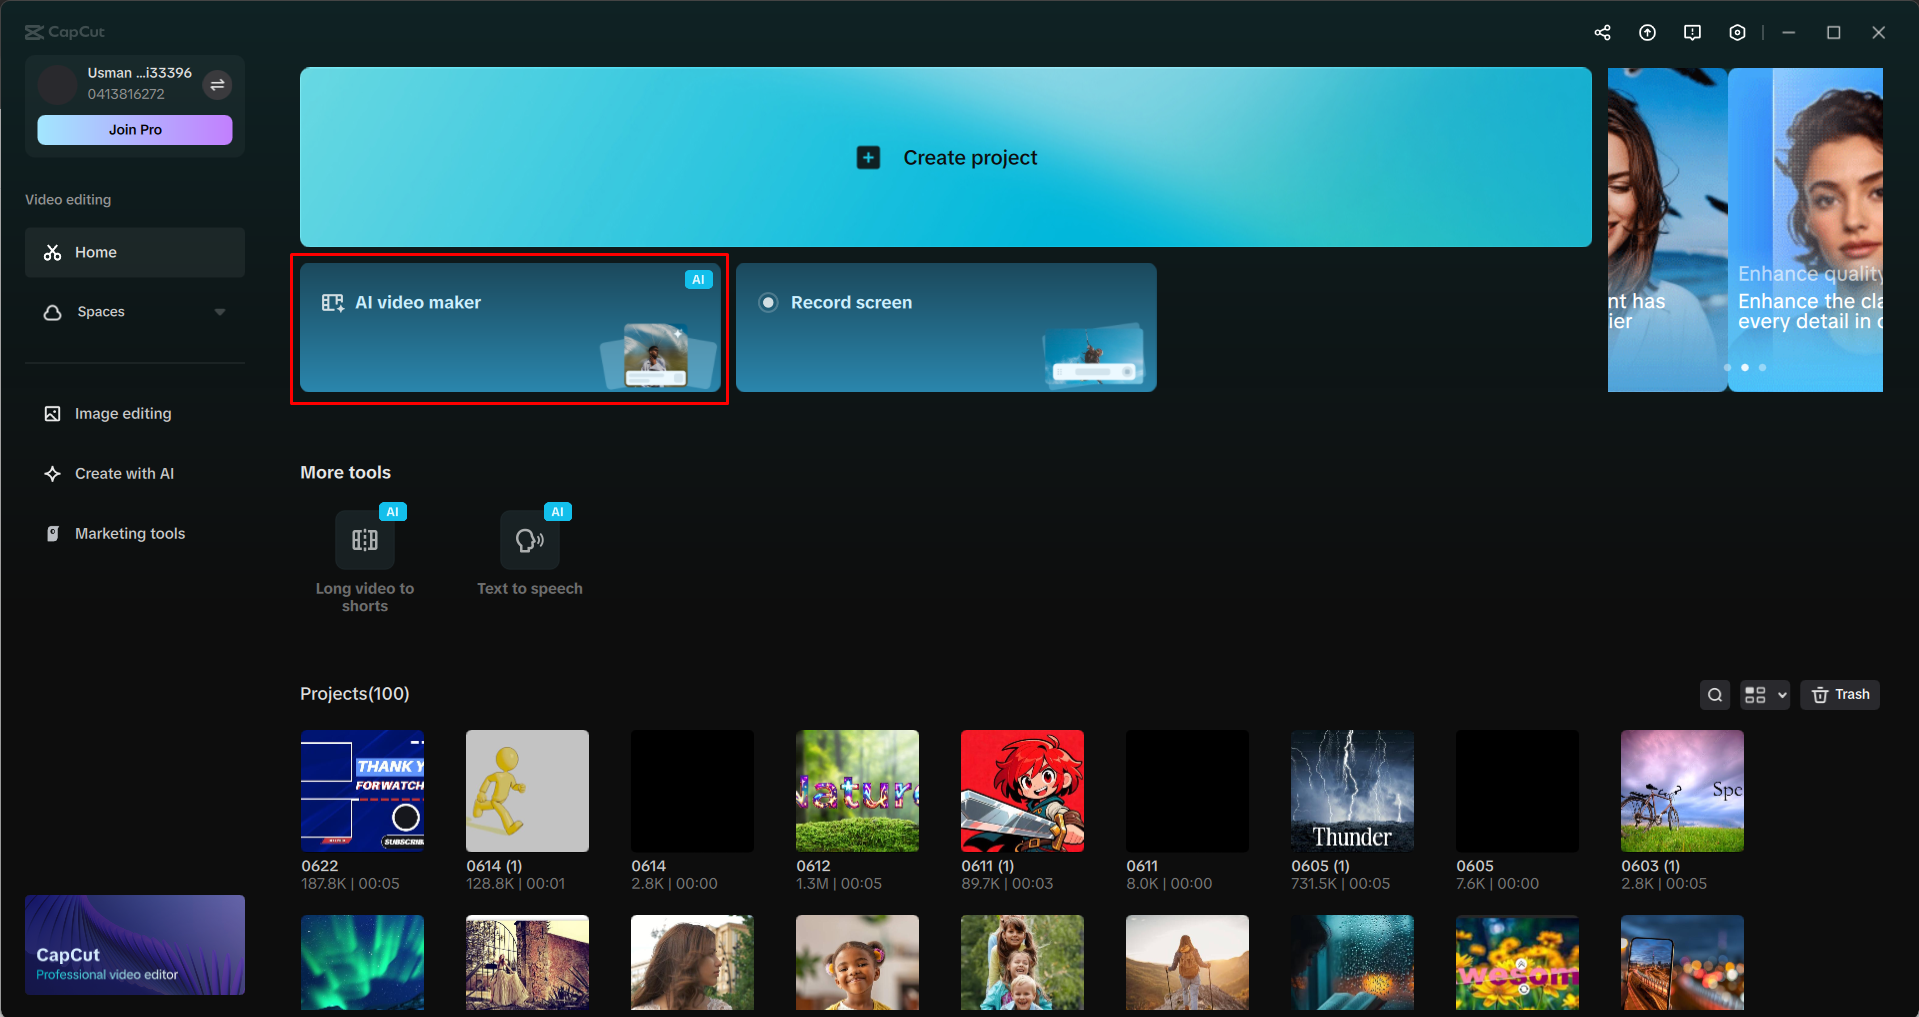Send feedback using the feedback bubble icon
This screenshot has height=1017, width=1919.
pos(1692,32)
